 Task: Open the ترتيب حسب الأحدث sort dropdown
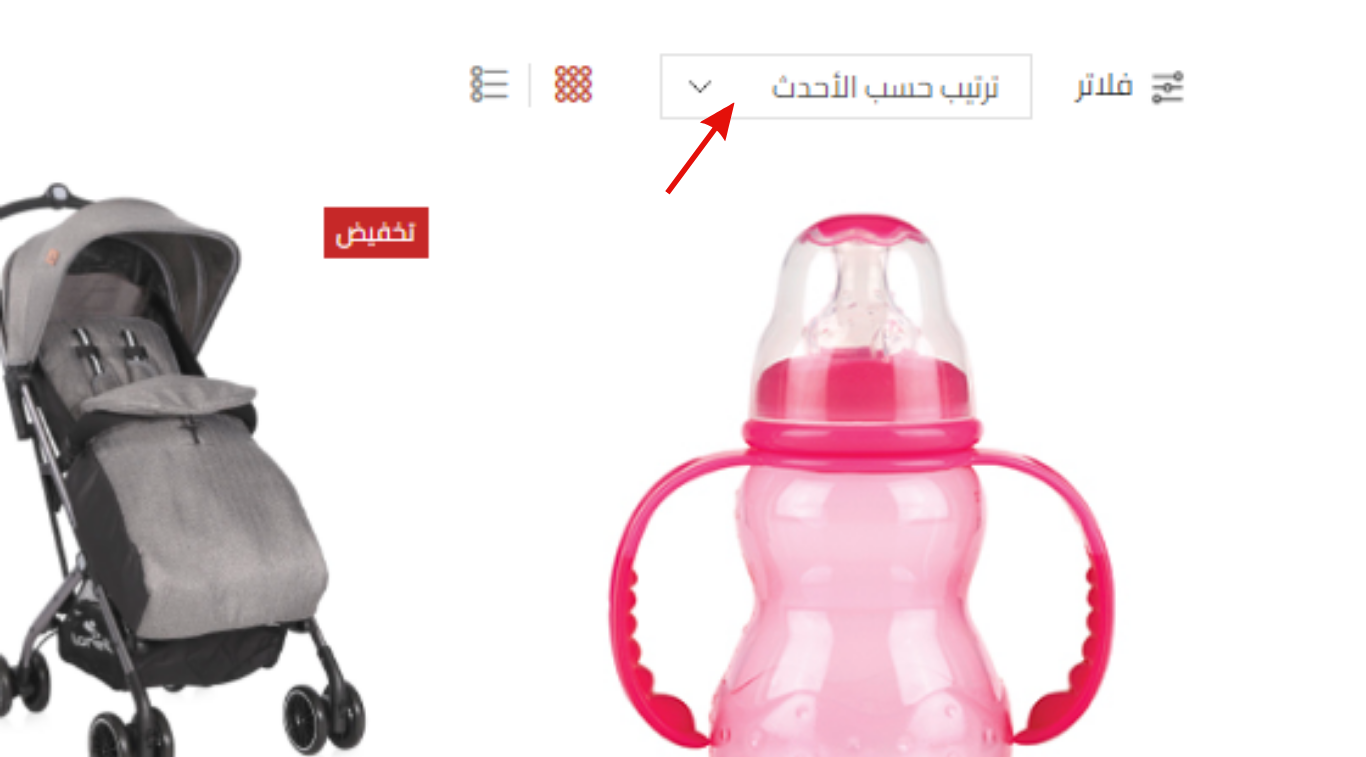(x=845, y=86)
